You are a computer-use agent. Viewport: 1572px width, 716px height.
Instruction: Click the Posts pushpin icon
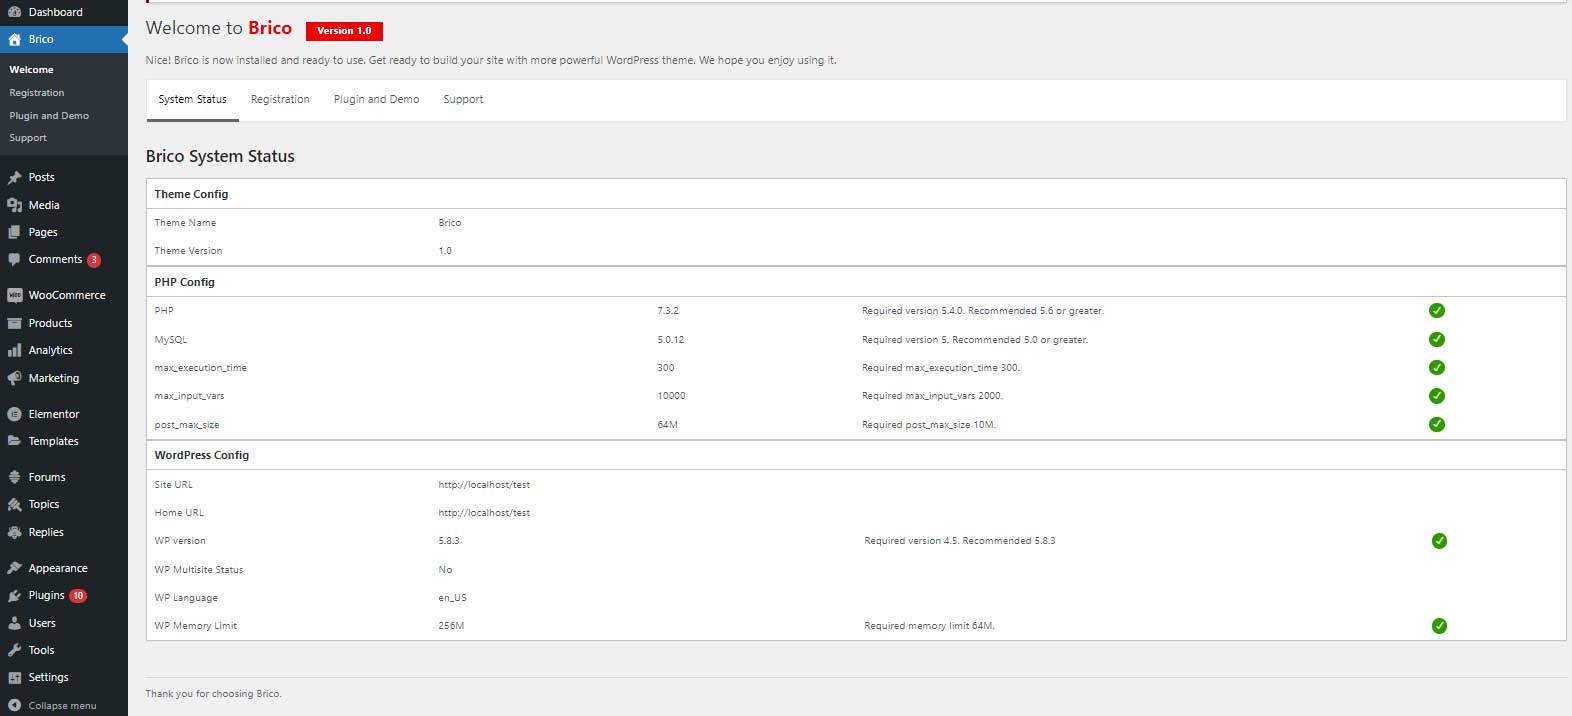pyautogui.click(x=14, y=177)
